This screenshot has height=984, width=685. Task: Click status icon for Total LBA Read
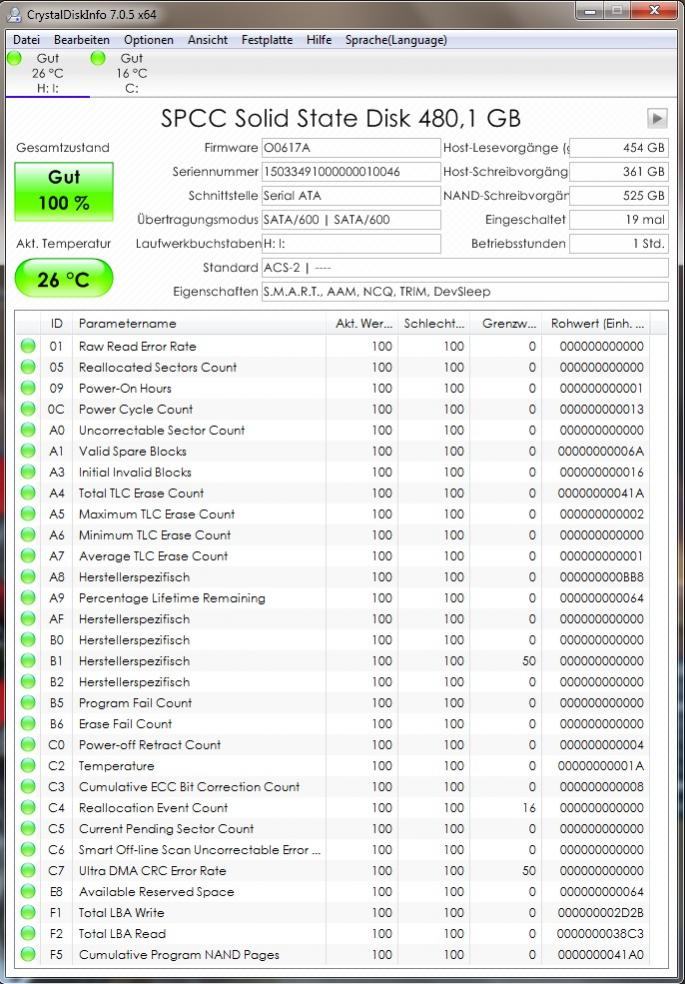28,934
